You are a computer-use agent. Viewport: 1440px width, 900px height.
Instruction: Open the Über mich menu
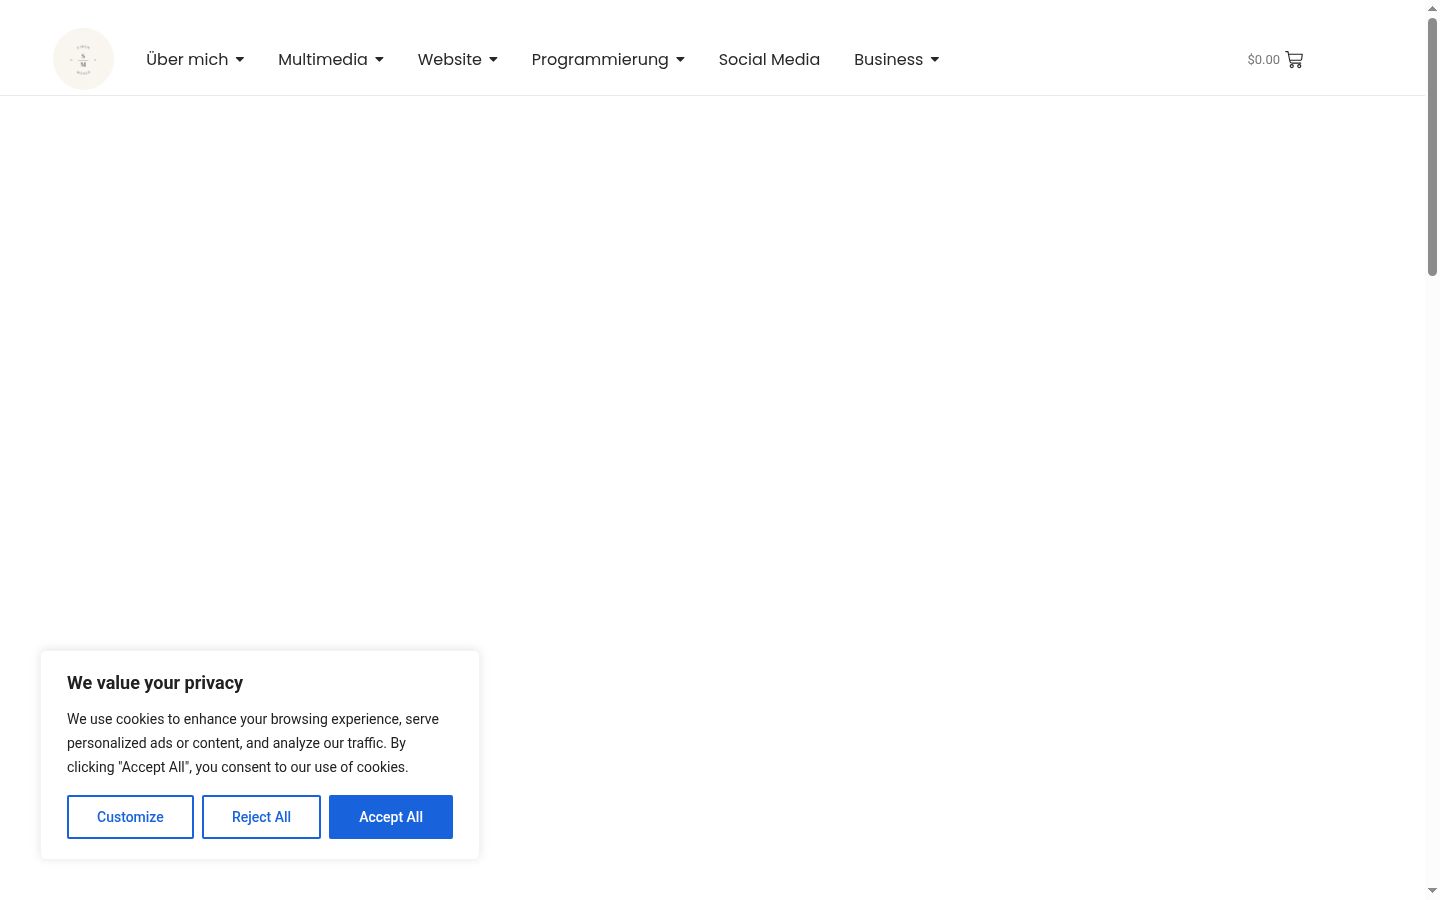click(x=187, y=60)
